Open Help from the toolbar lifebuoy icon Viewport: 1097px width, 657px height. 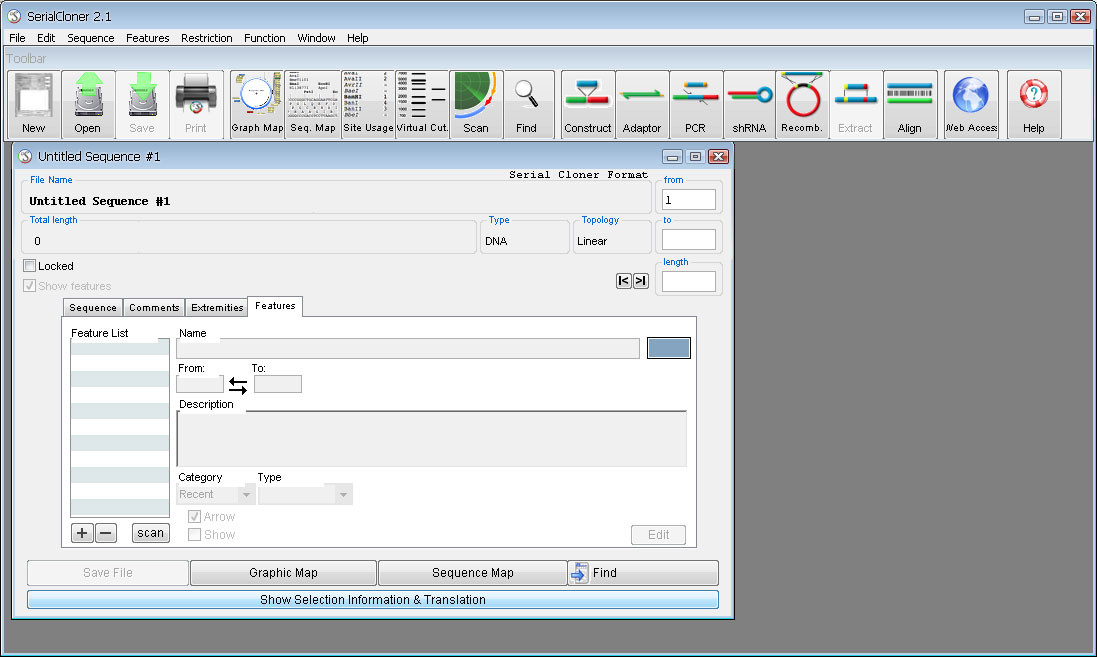coord(1033,104)
